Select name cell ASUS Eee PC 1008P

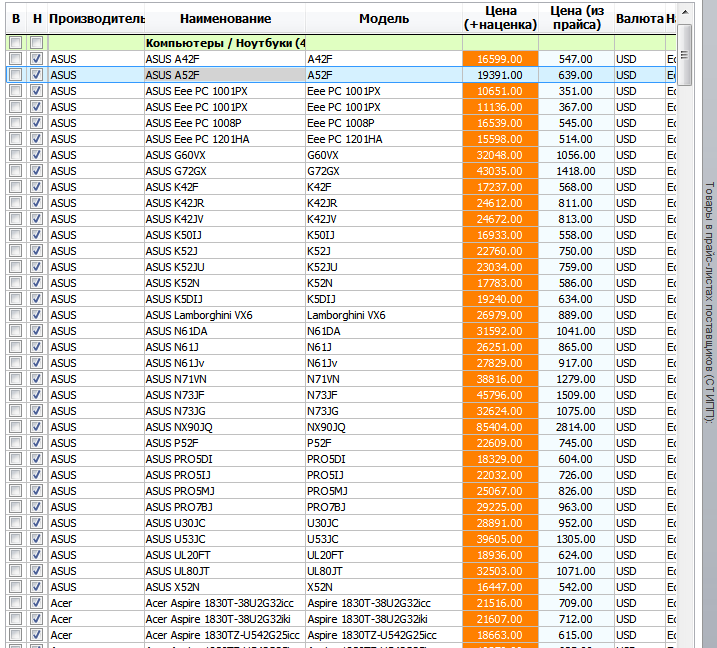point(225,123)
